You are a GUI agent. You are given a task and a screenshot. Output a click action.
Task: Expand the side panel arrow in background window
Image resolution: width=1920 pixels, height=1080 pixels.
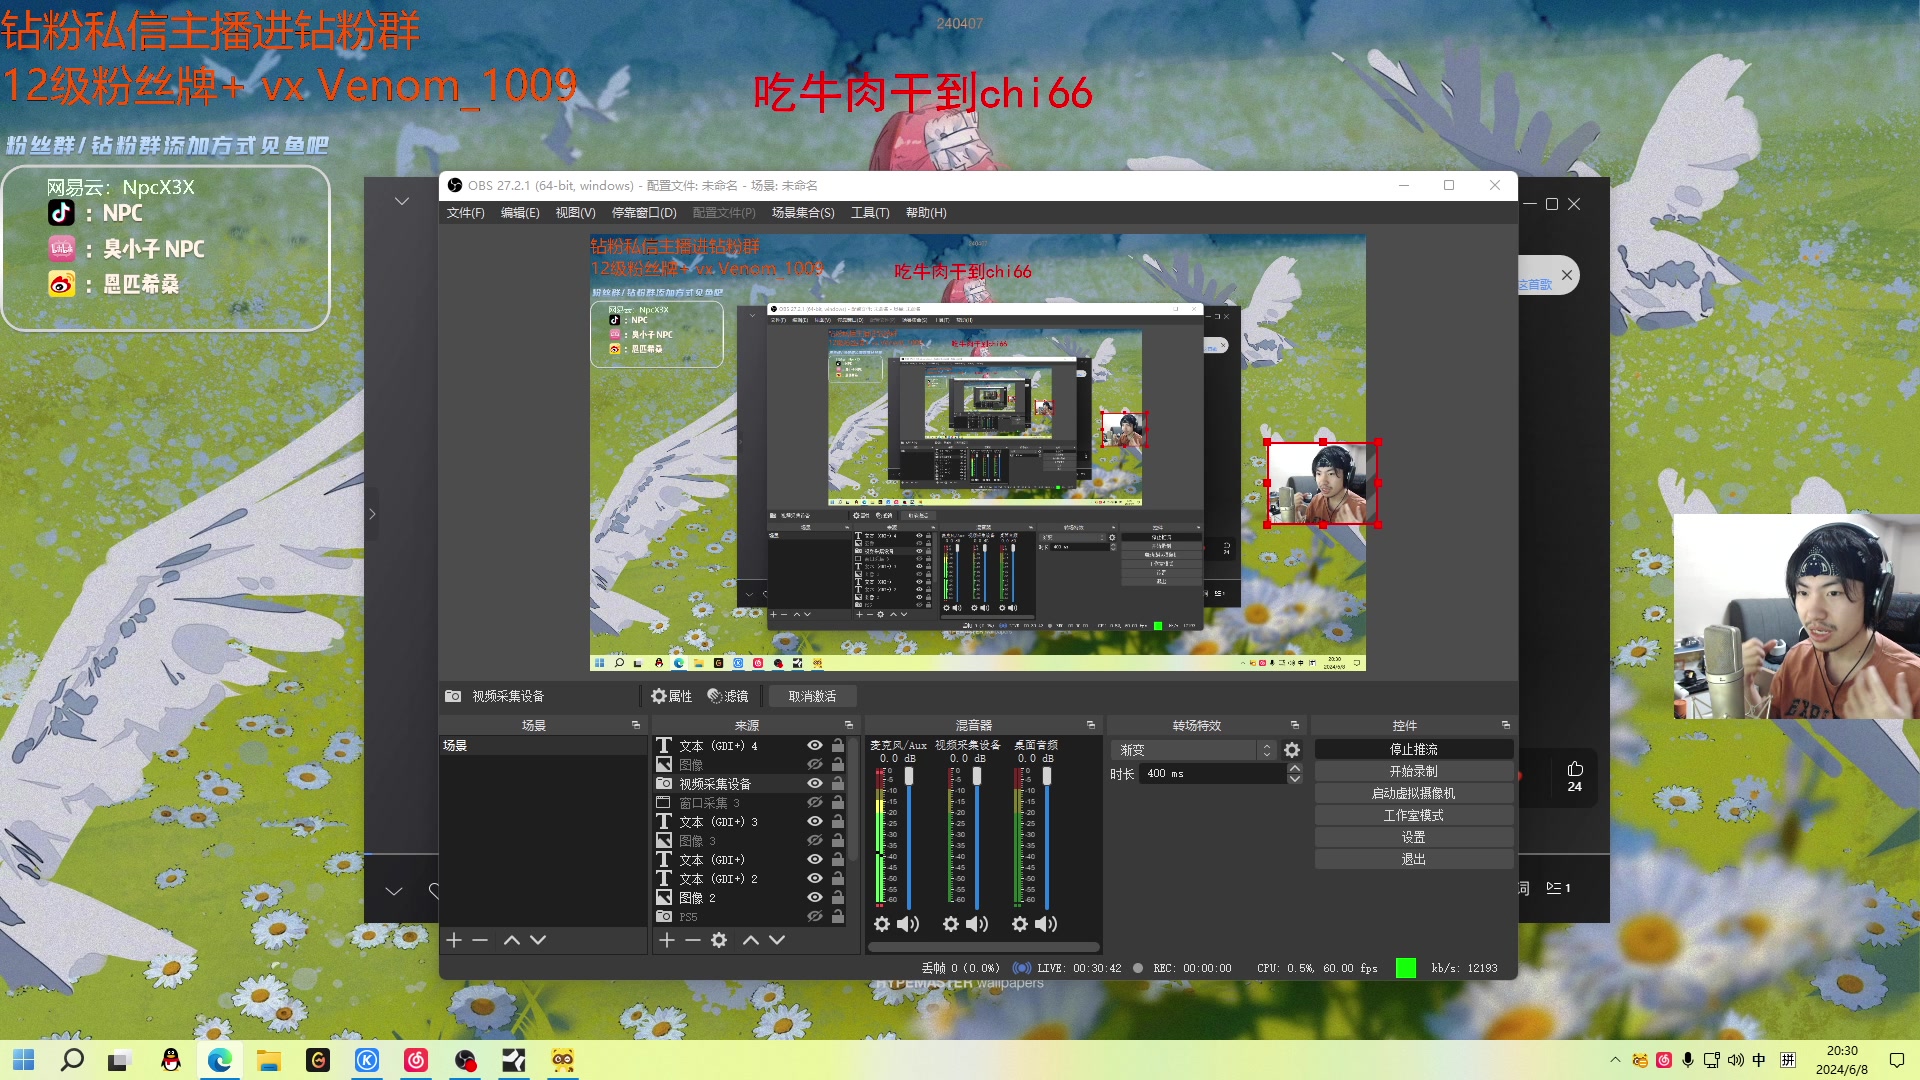[372, 514]
